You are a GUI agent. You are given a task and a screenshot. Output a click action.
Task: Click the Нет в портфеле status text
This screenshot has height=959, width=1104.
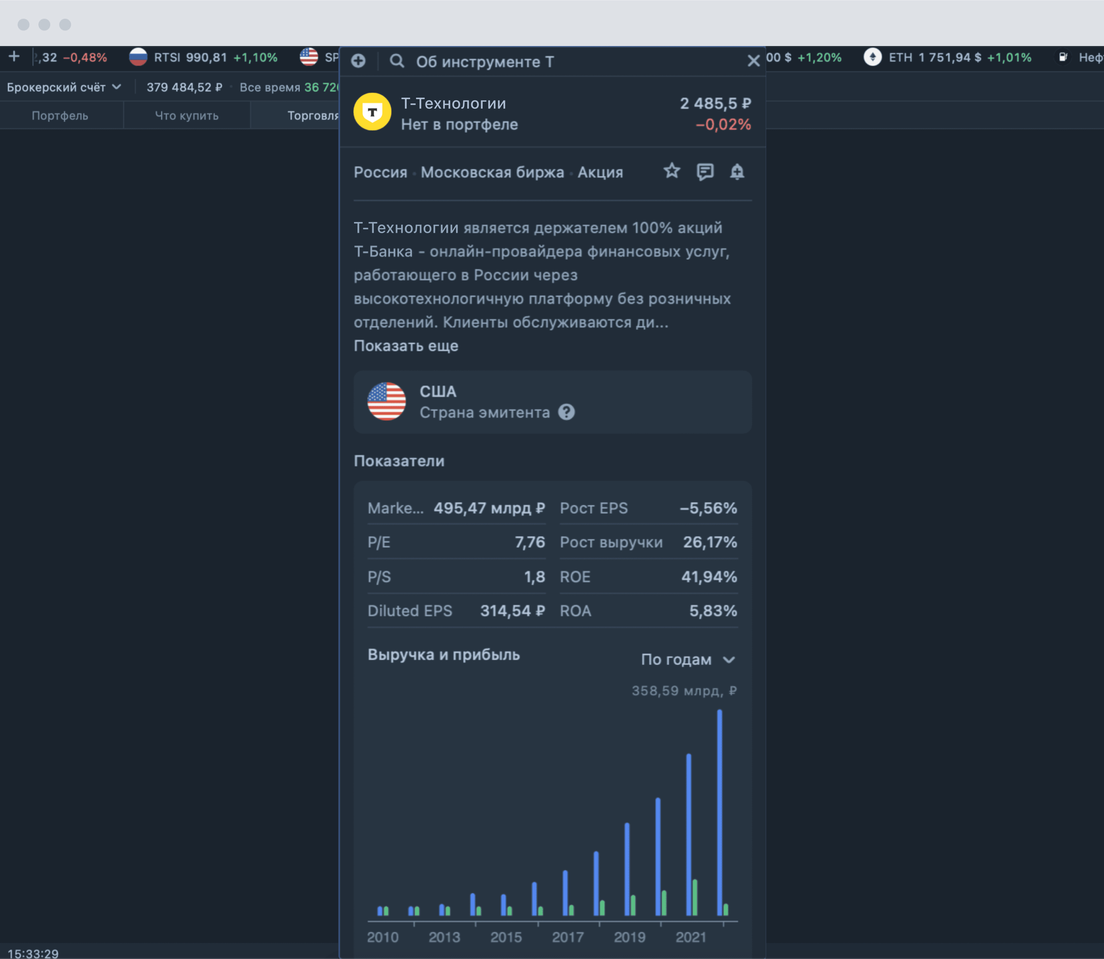459,125
